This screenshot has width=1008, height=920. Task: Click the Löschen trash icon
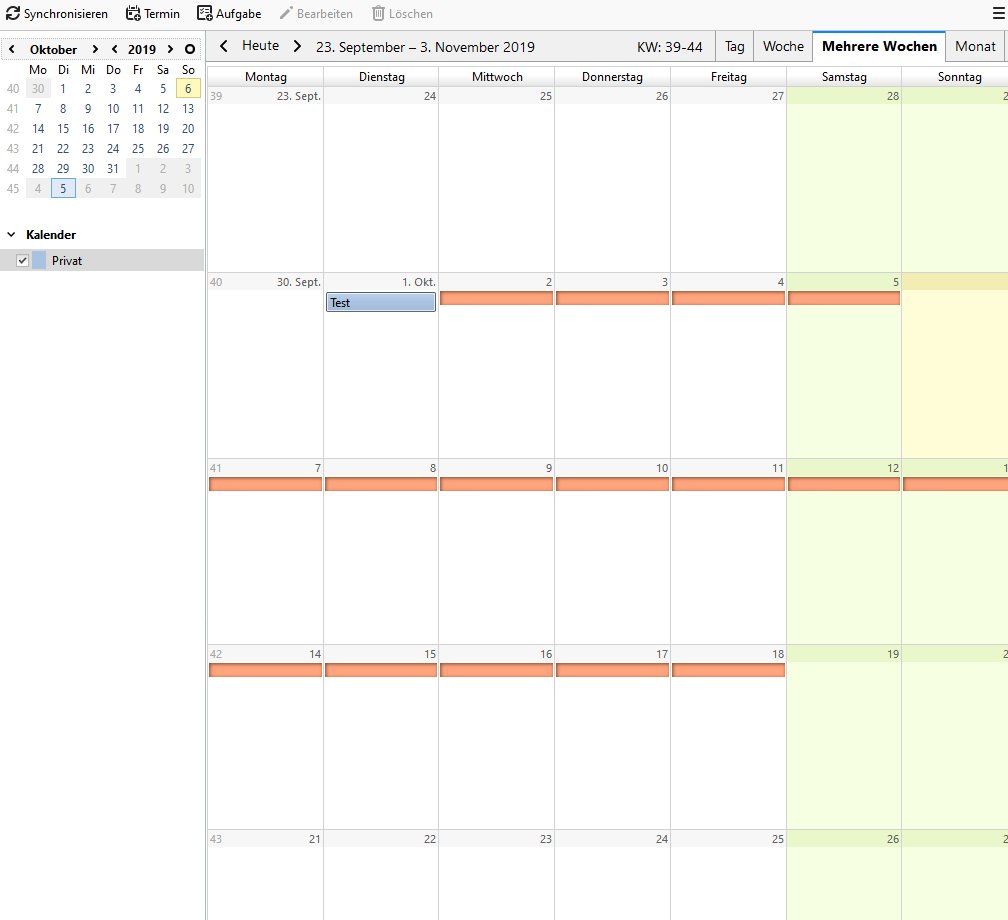[x=379, y=14]
